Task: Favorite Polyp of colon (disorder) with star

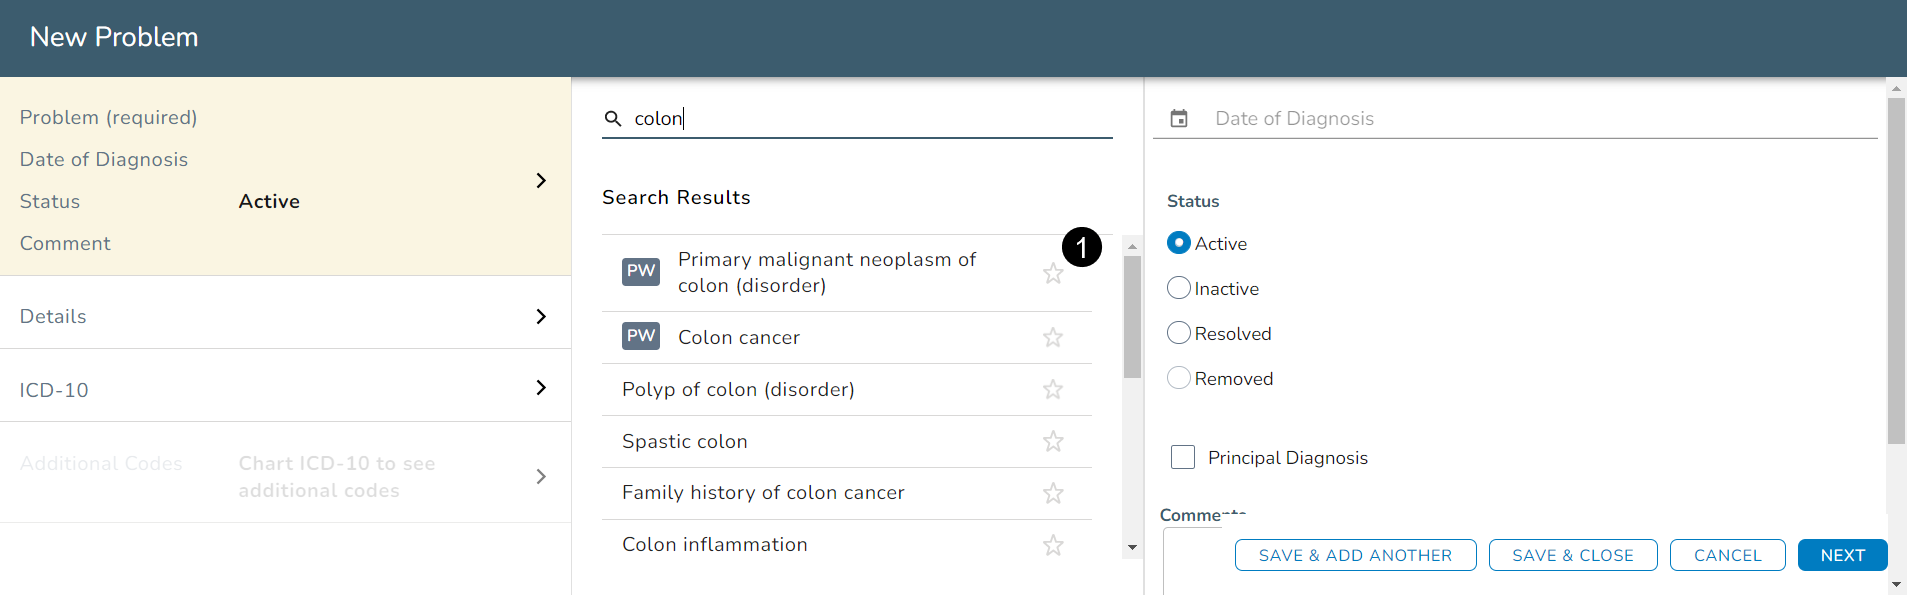Action: (x=1052, y=390)
